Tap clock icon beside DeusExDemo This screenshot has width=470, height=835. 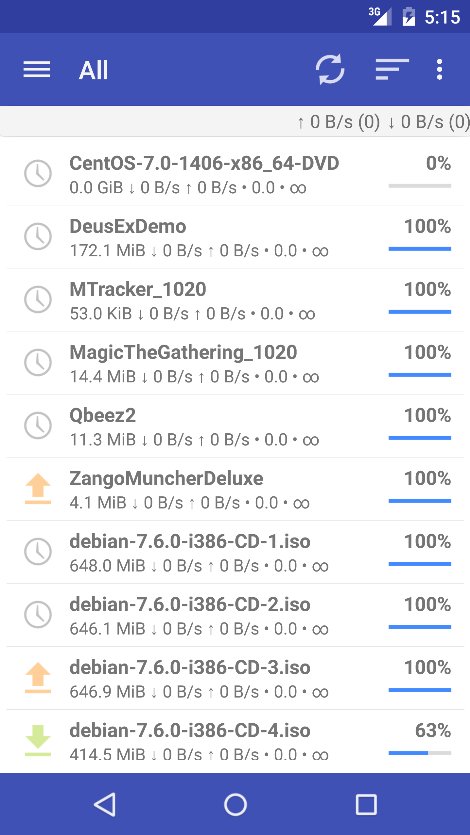click(38, 236)
